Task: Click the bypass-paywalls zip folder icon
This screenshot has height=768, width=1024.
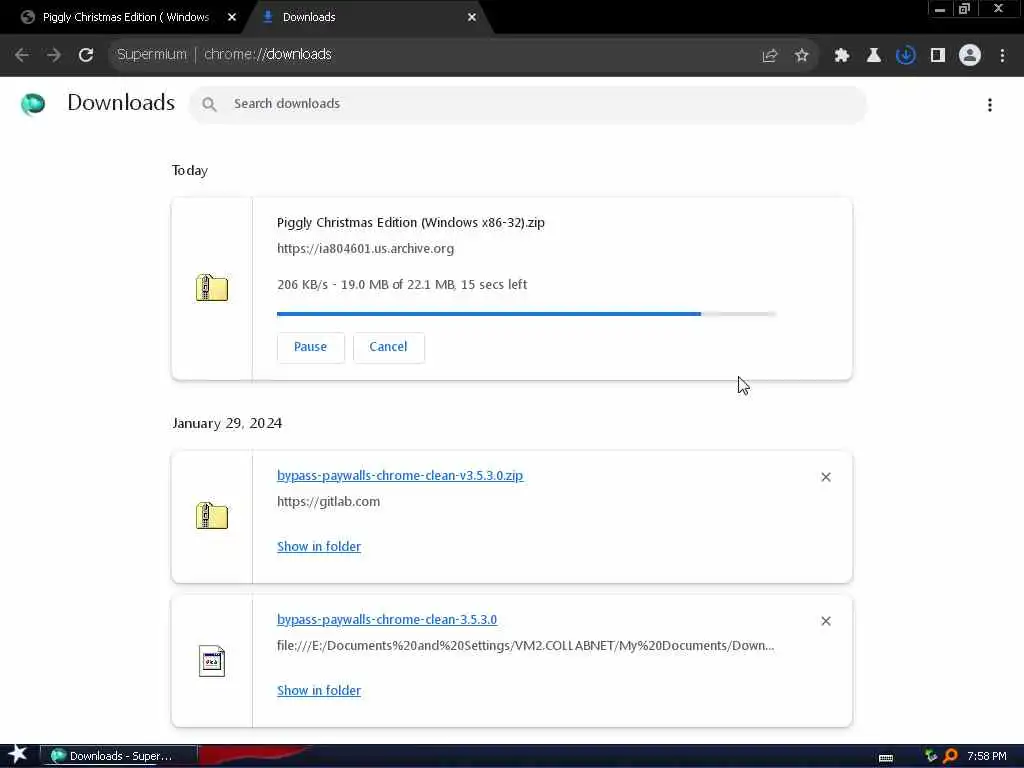Action: click(x=212, y=516)
